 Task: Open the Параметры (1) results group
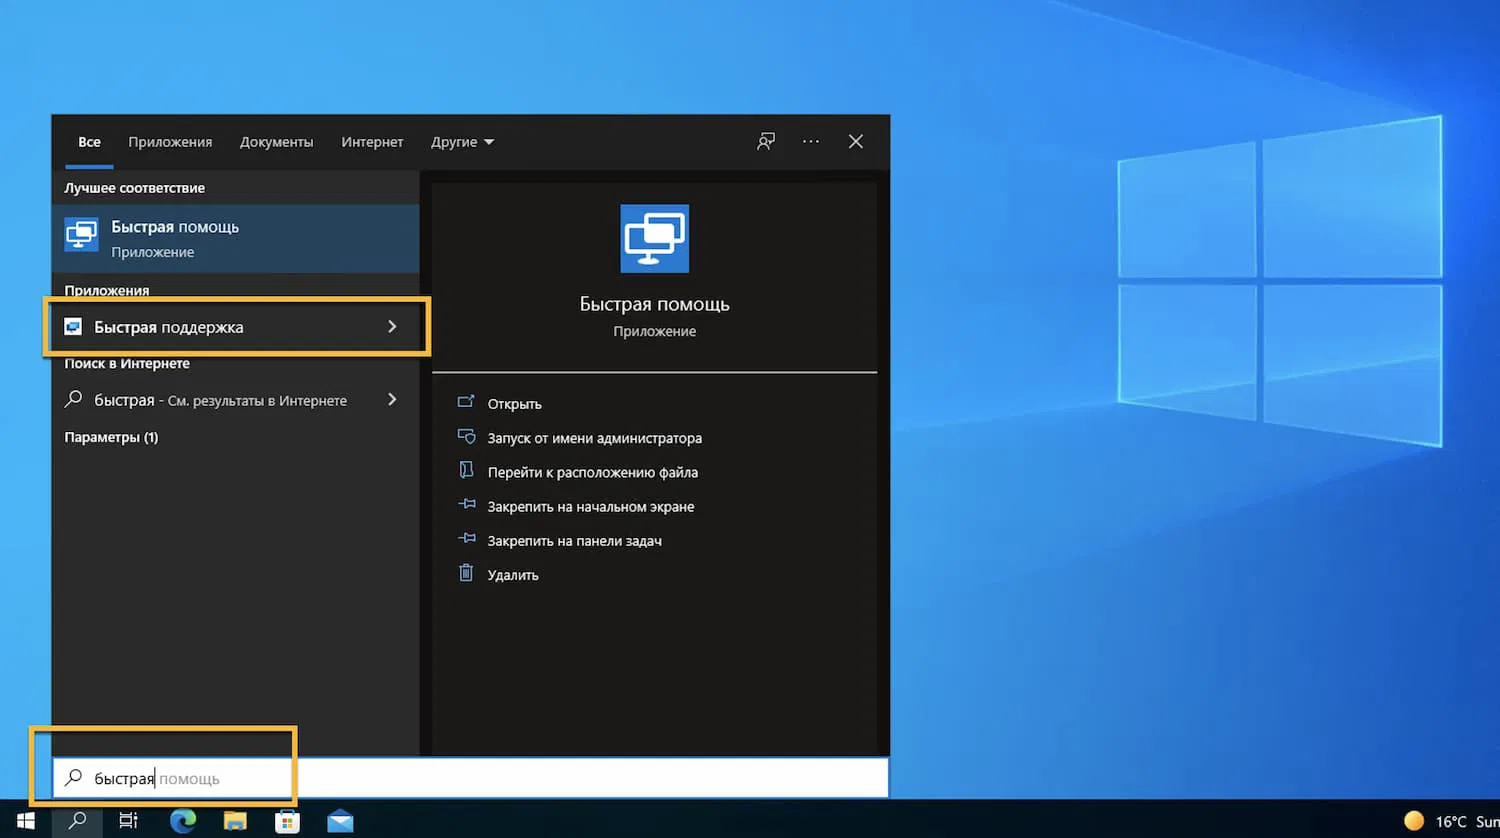tap(111, 437)
